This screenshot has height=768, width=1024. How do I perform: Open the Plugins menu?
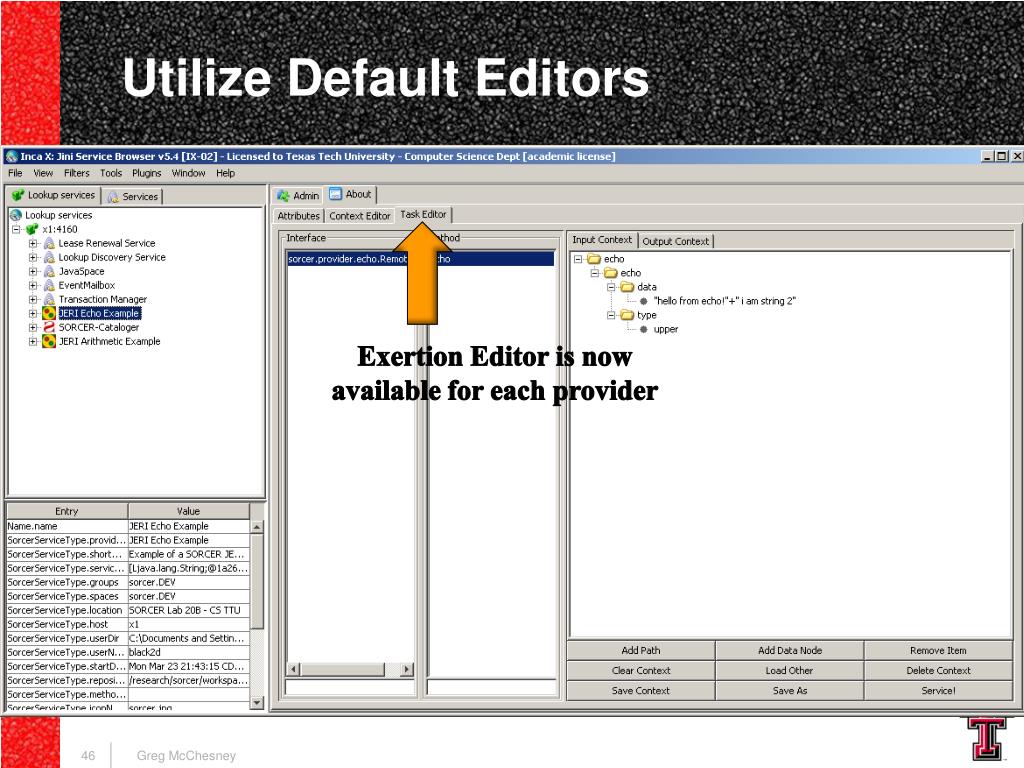click(x=146, y=173)
